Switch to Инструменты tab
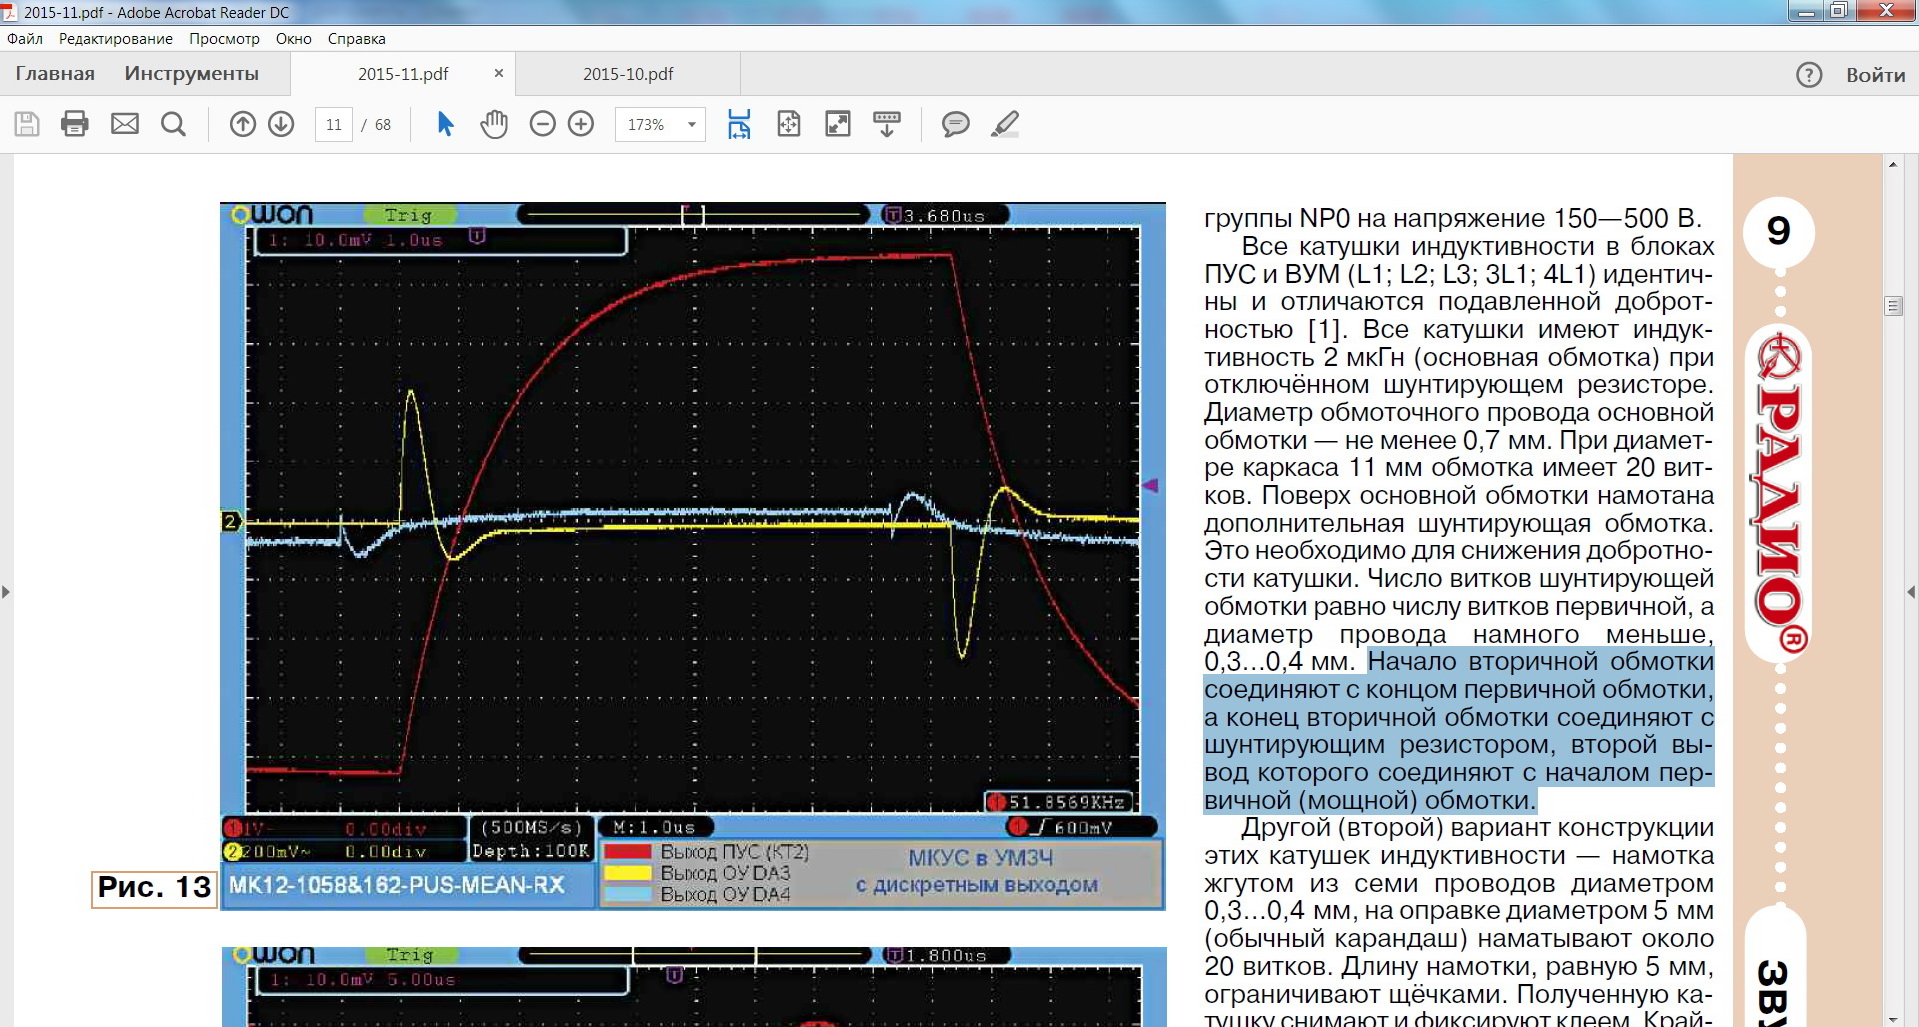This screenshot has height=1027, width=1919. coord(191,74)
